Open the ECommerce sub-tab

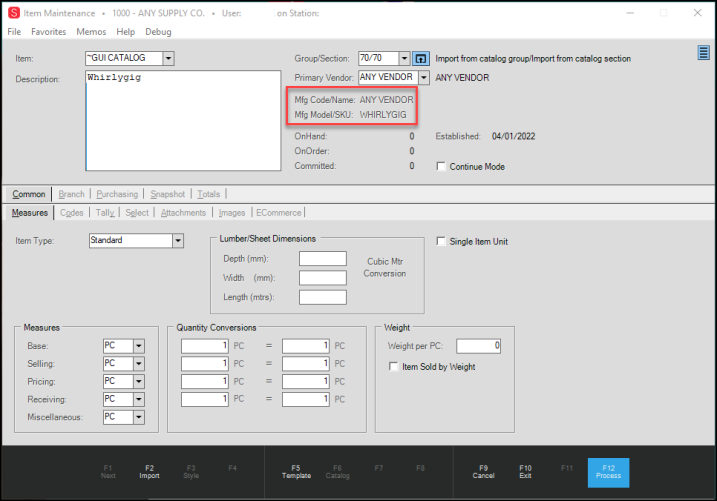[x=278, y=213]
